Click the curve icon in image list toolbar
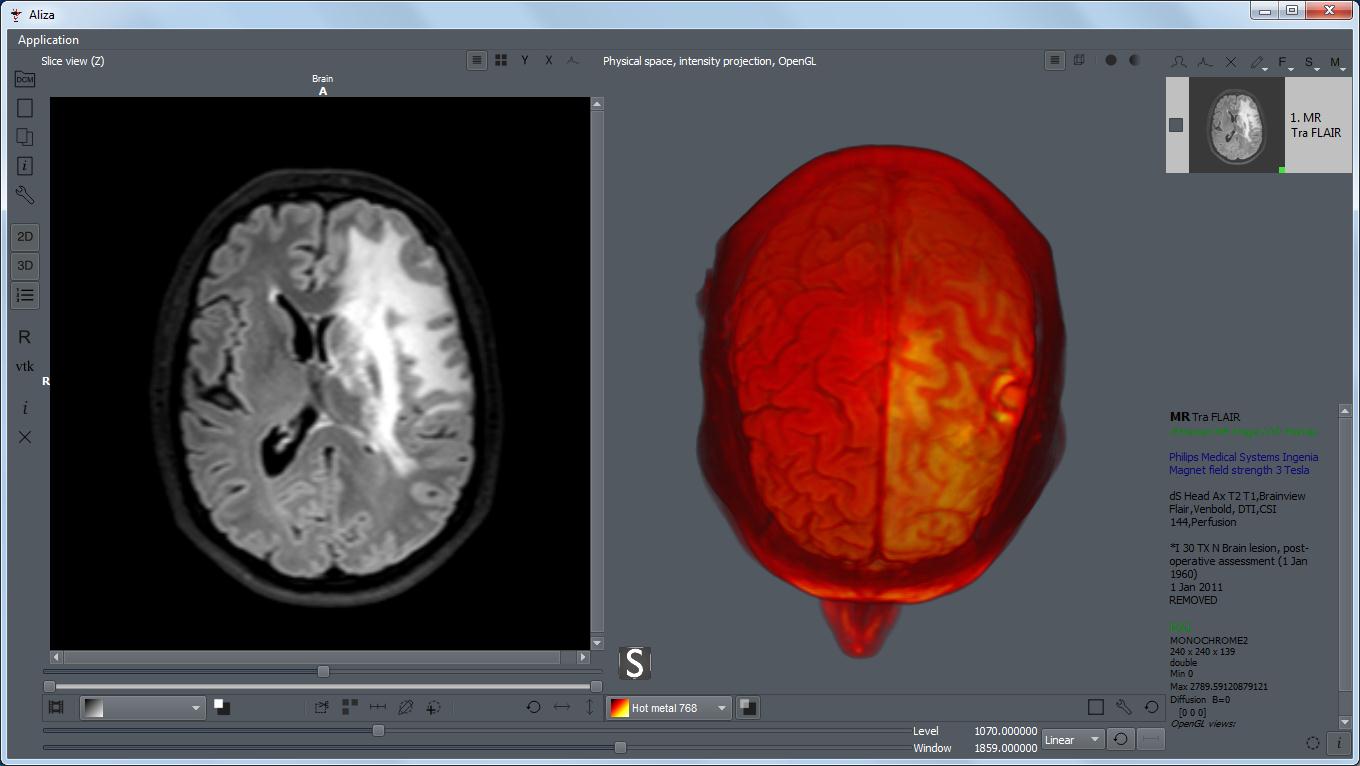Image resolution: width=1360 pixels, height=766 pixels. (1205, 62)
